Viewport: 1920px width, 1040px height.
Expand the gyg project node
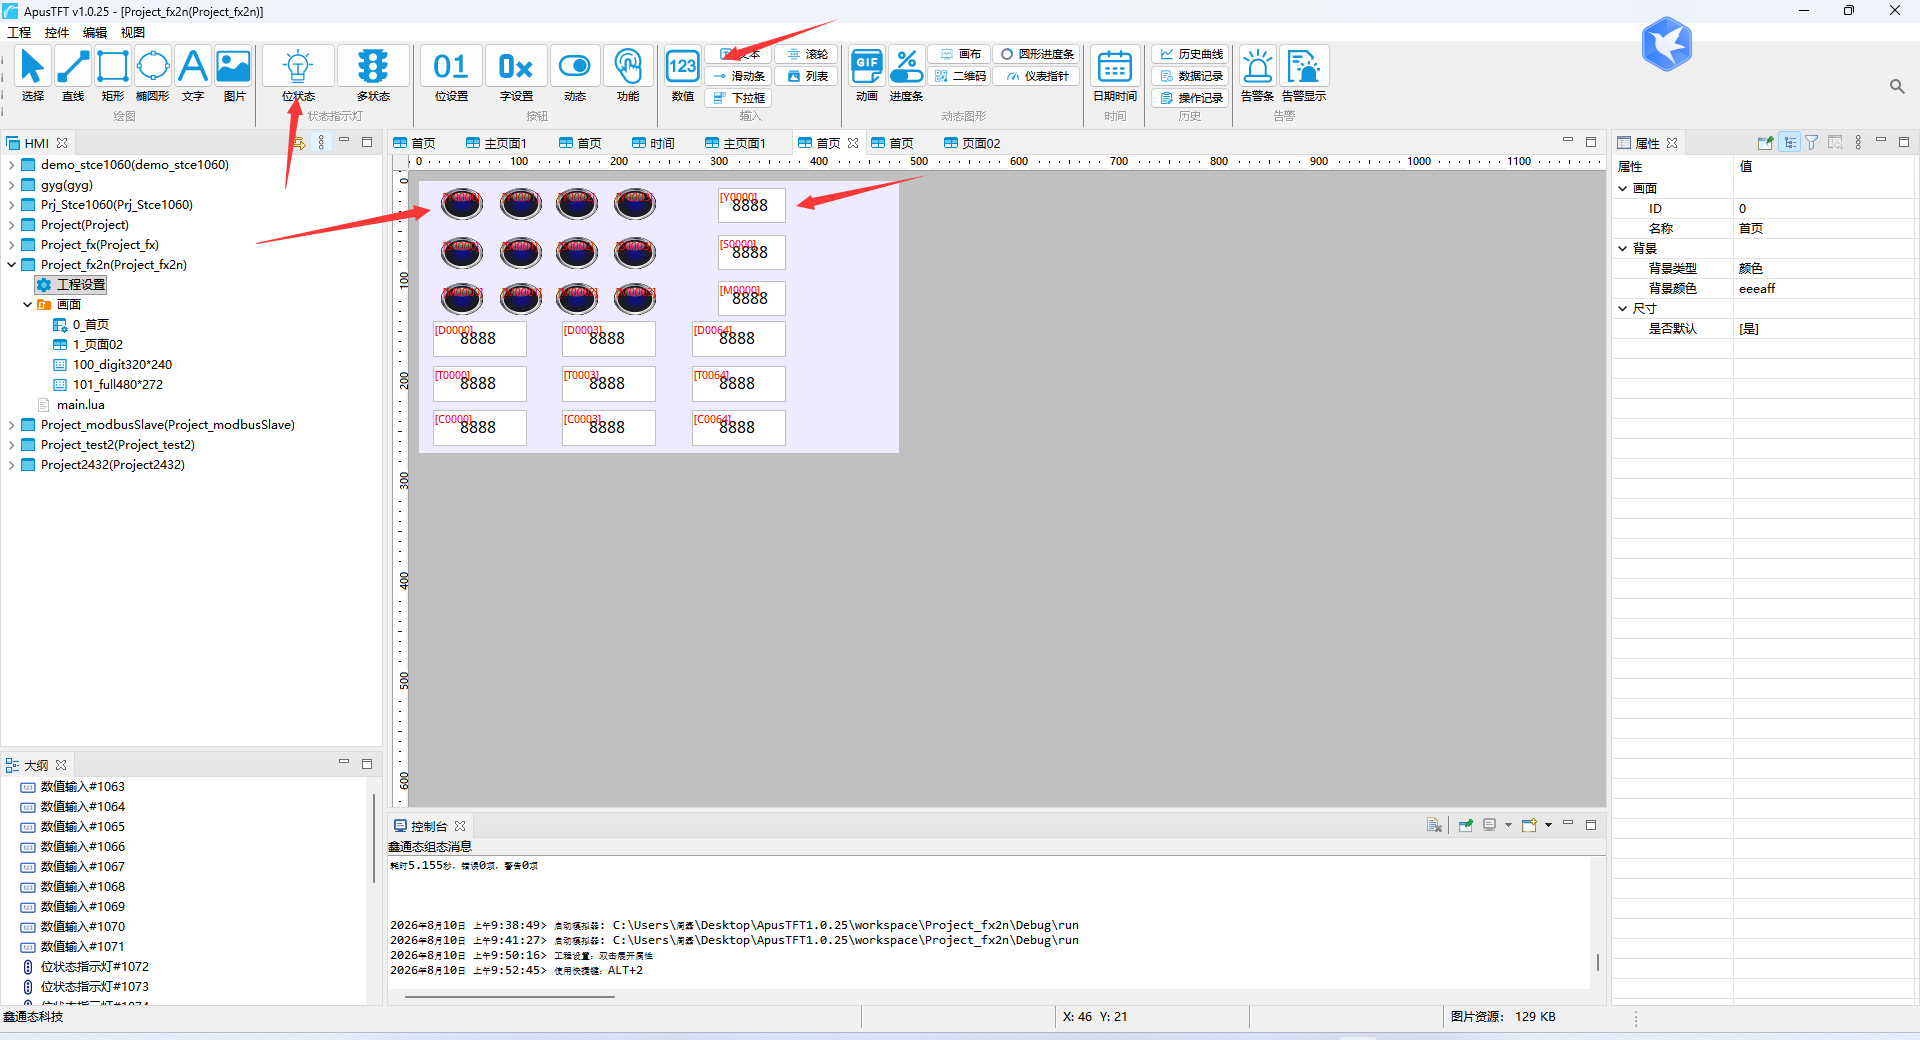coord(11,185)
